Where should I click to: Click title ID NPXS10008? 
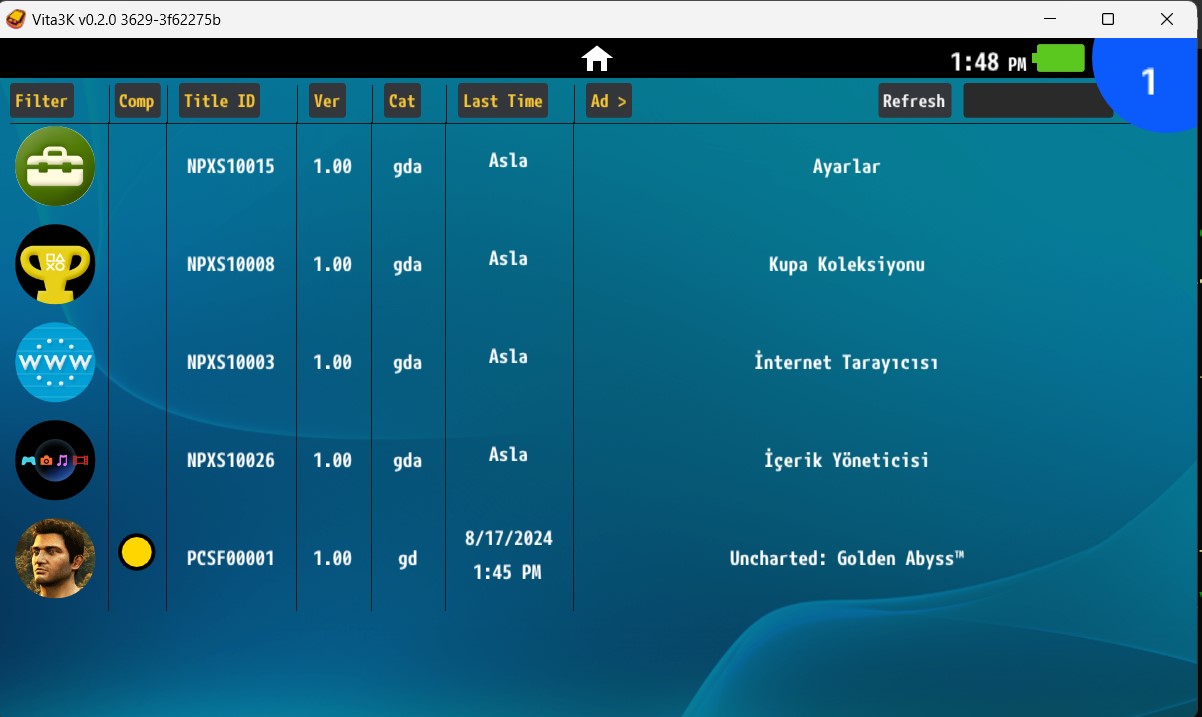230,265
